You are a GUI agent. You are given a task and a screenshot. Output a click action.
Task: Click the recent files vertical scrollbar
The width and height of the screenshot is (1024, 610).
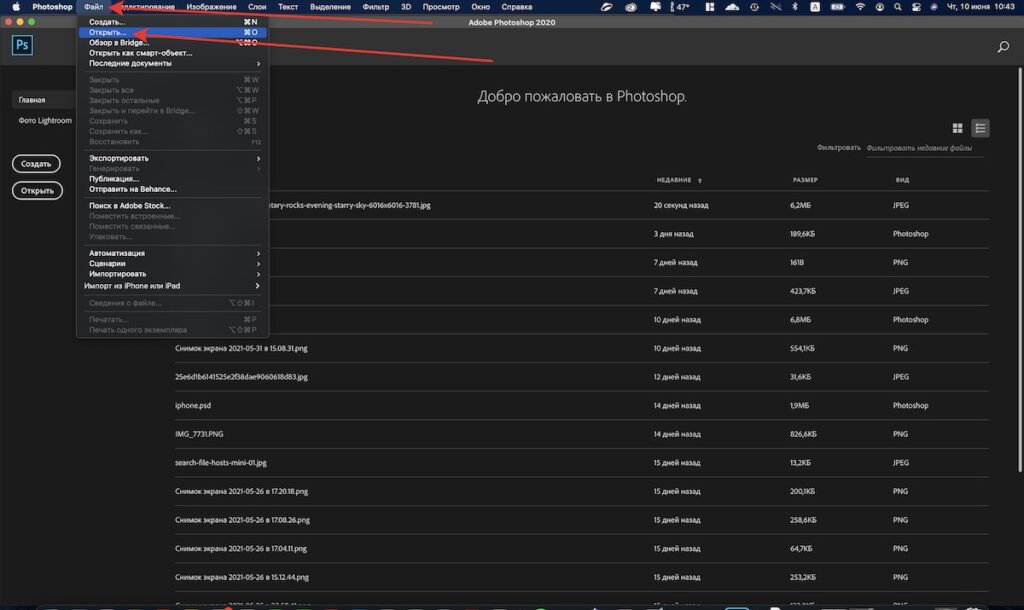(x=1020, y=268)
